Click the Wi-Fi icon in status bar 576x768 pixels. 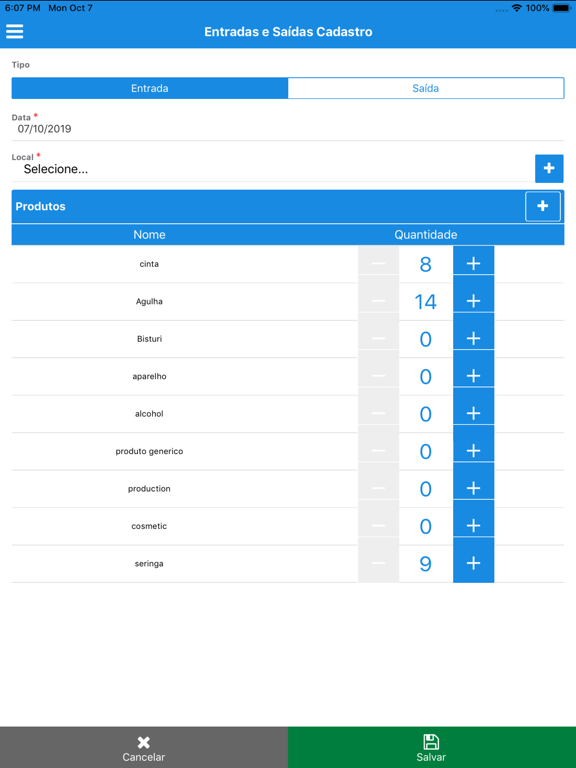pyautogui.click(x=516, y=8)
